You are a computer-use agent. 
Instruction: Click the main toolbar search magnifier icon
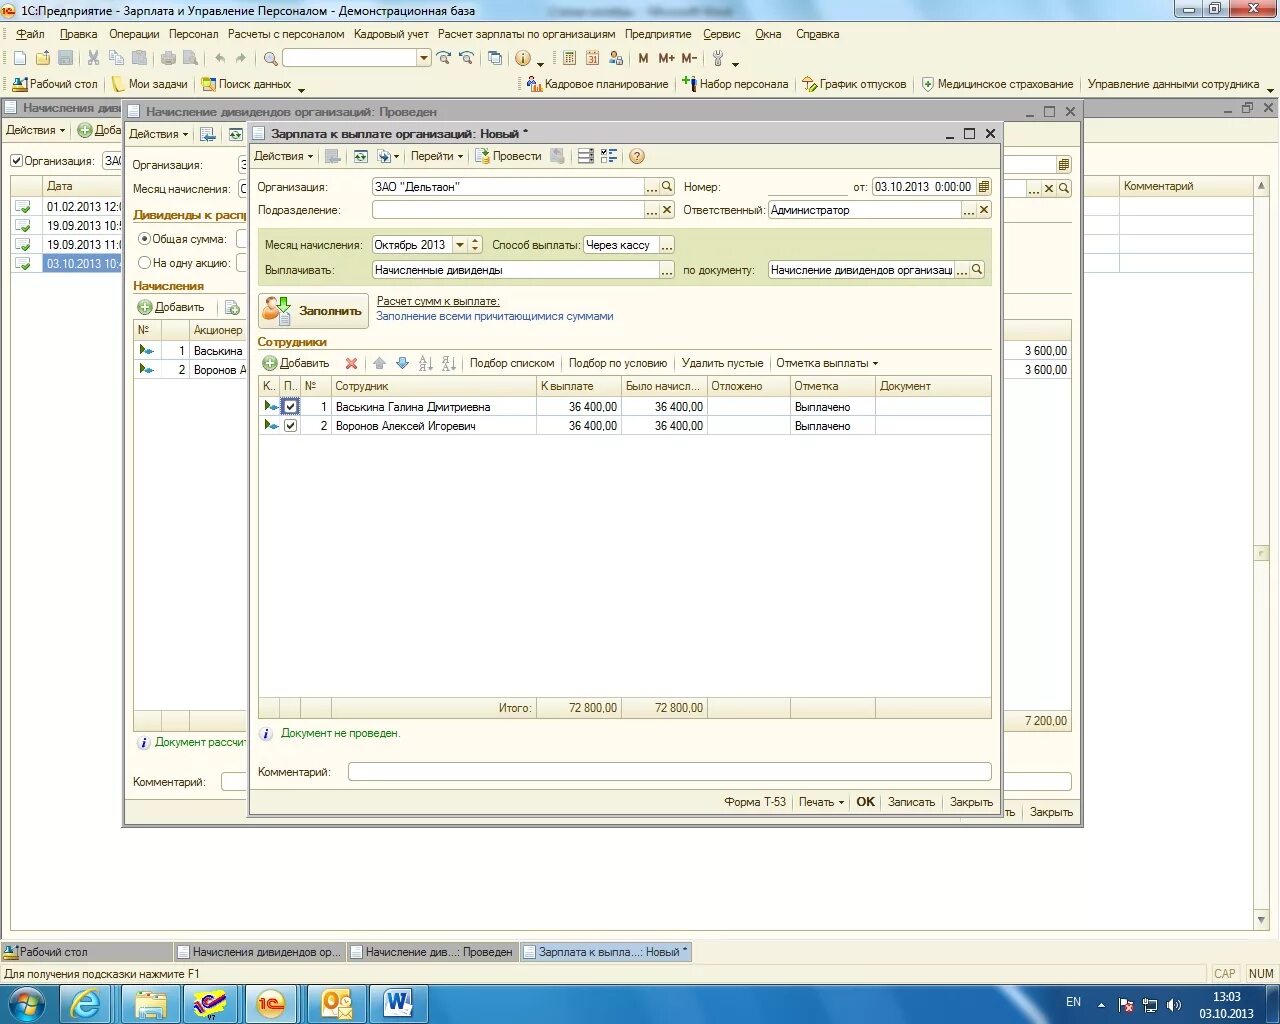[270, 58]
